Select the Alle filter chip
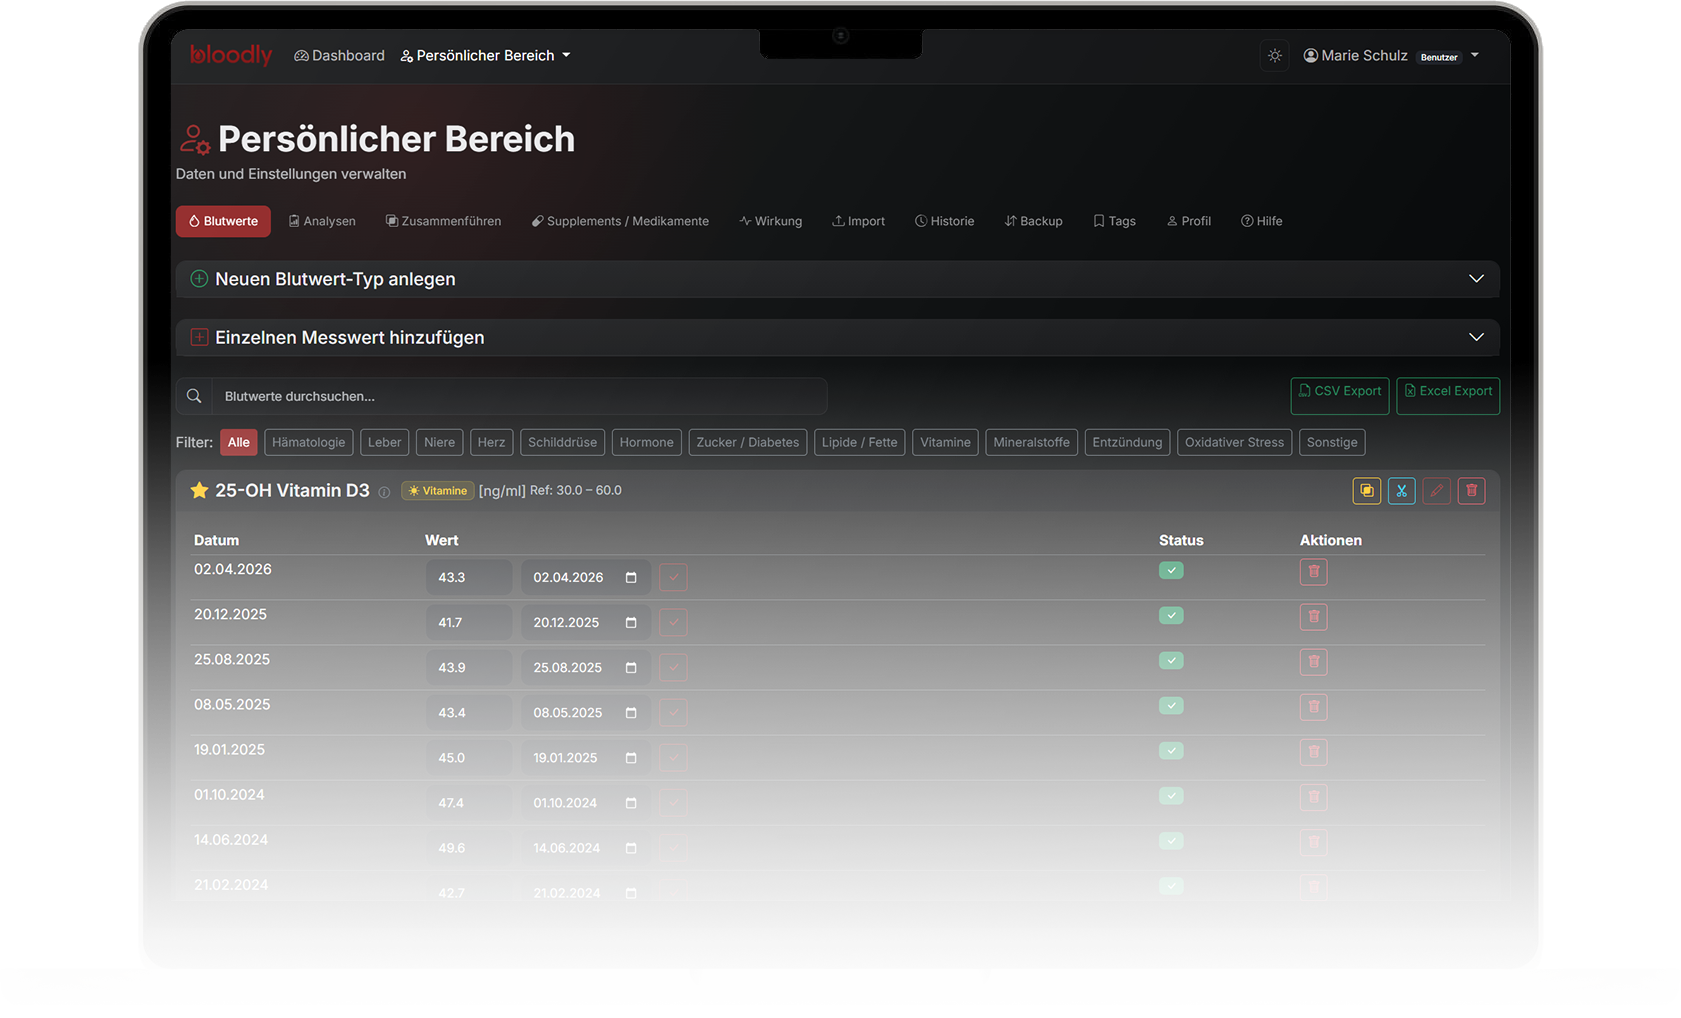Viewport: 1681px width, 1018px height. click(238, 442)
